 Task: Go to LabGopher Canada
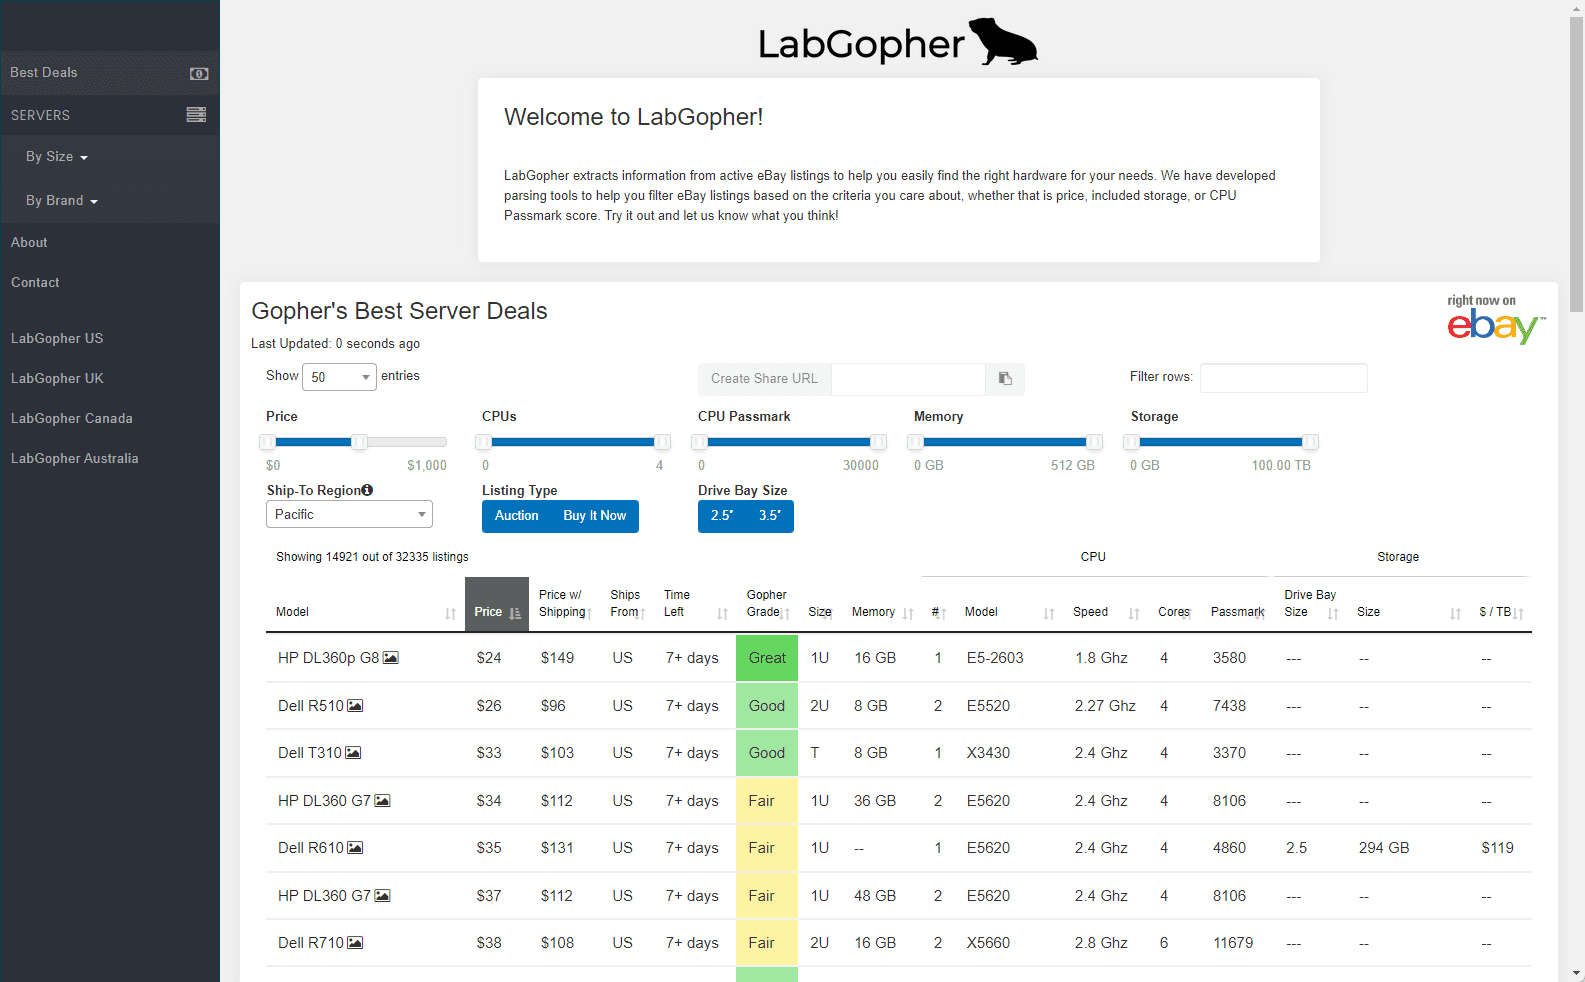pos(72,419)
